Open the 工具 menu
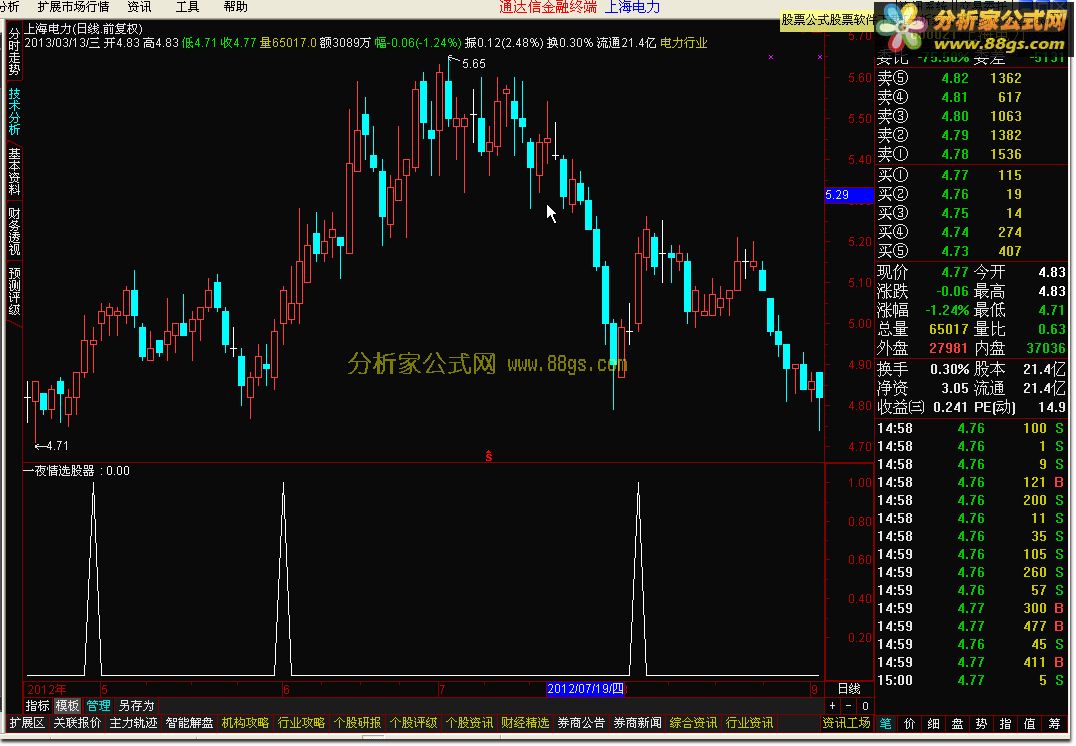The image size is (1076, 746). (187, 7)
